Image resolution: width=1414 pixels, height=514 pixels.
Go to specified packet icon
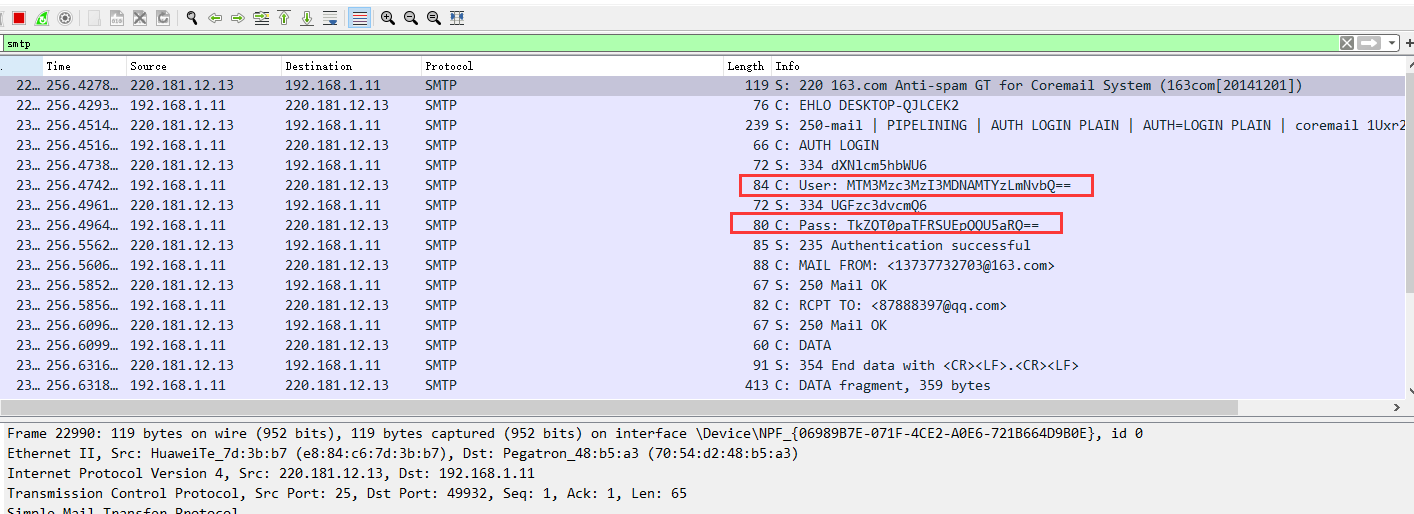click(261, 18)
